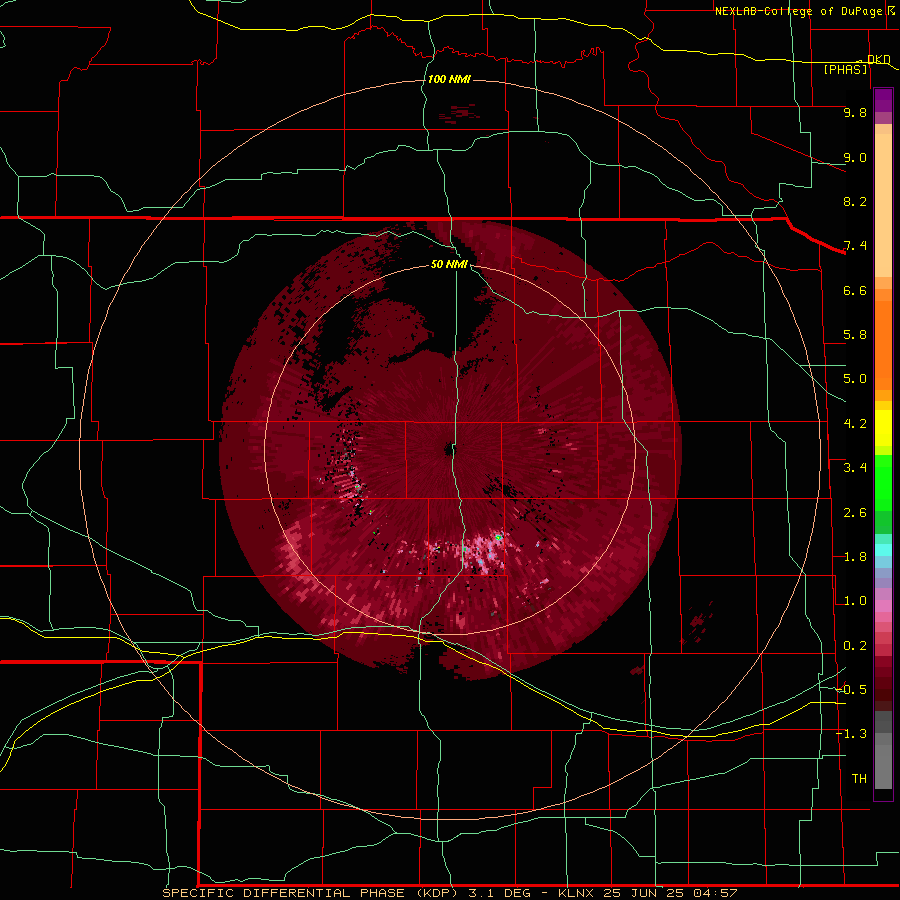This screenshot has width=900, height=900.
Task: Select the pale peach color bar segment
Action: 883,205
